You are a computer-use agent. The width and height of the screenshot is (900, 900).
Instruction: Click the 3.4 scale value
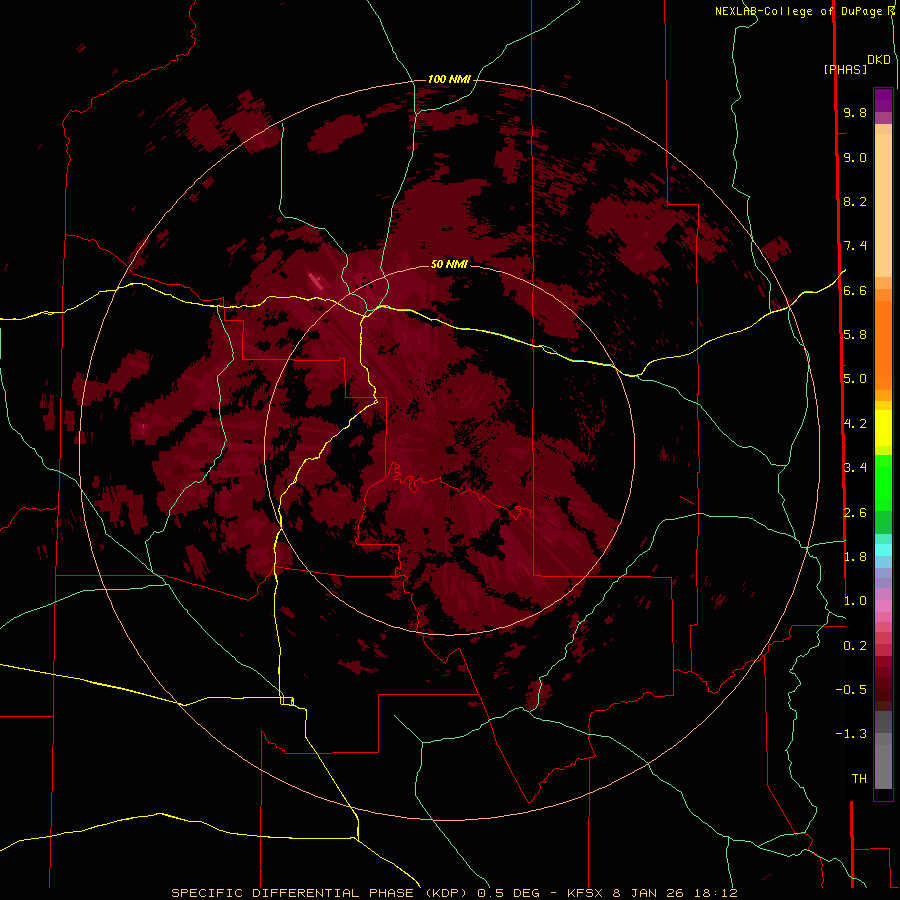tap(855, 468)
